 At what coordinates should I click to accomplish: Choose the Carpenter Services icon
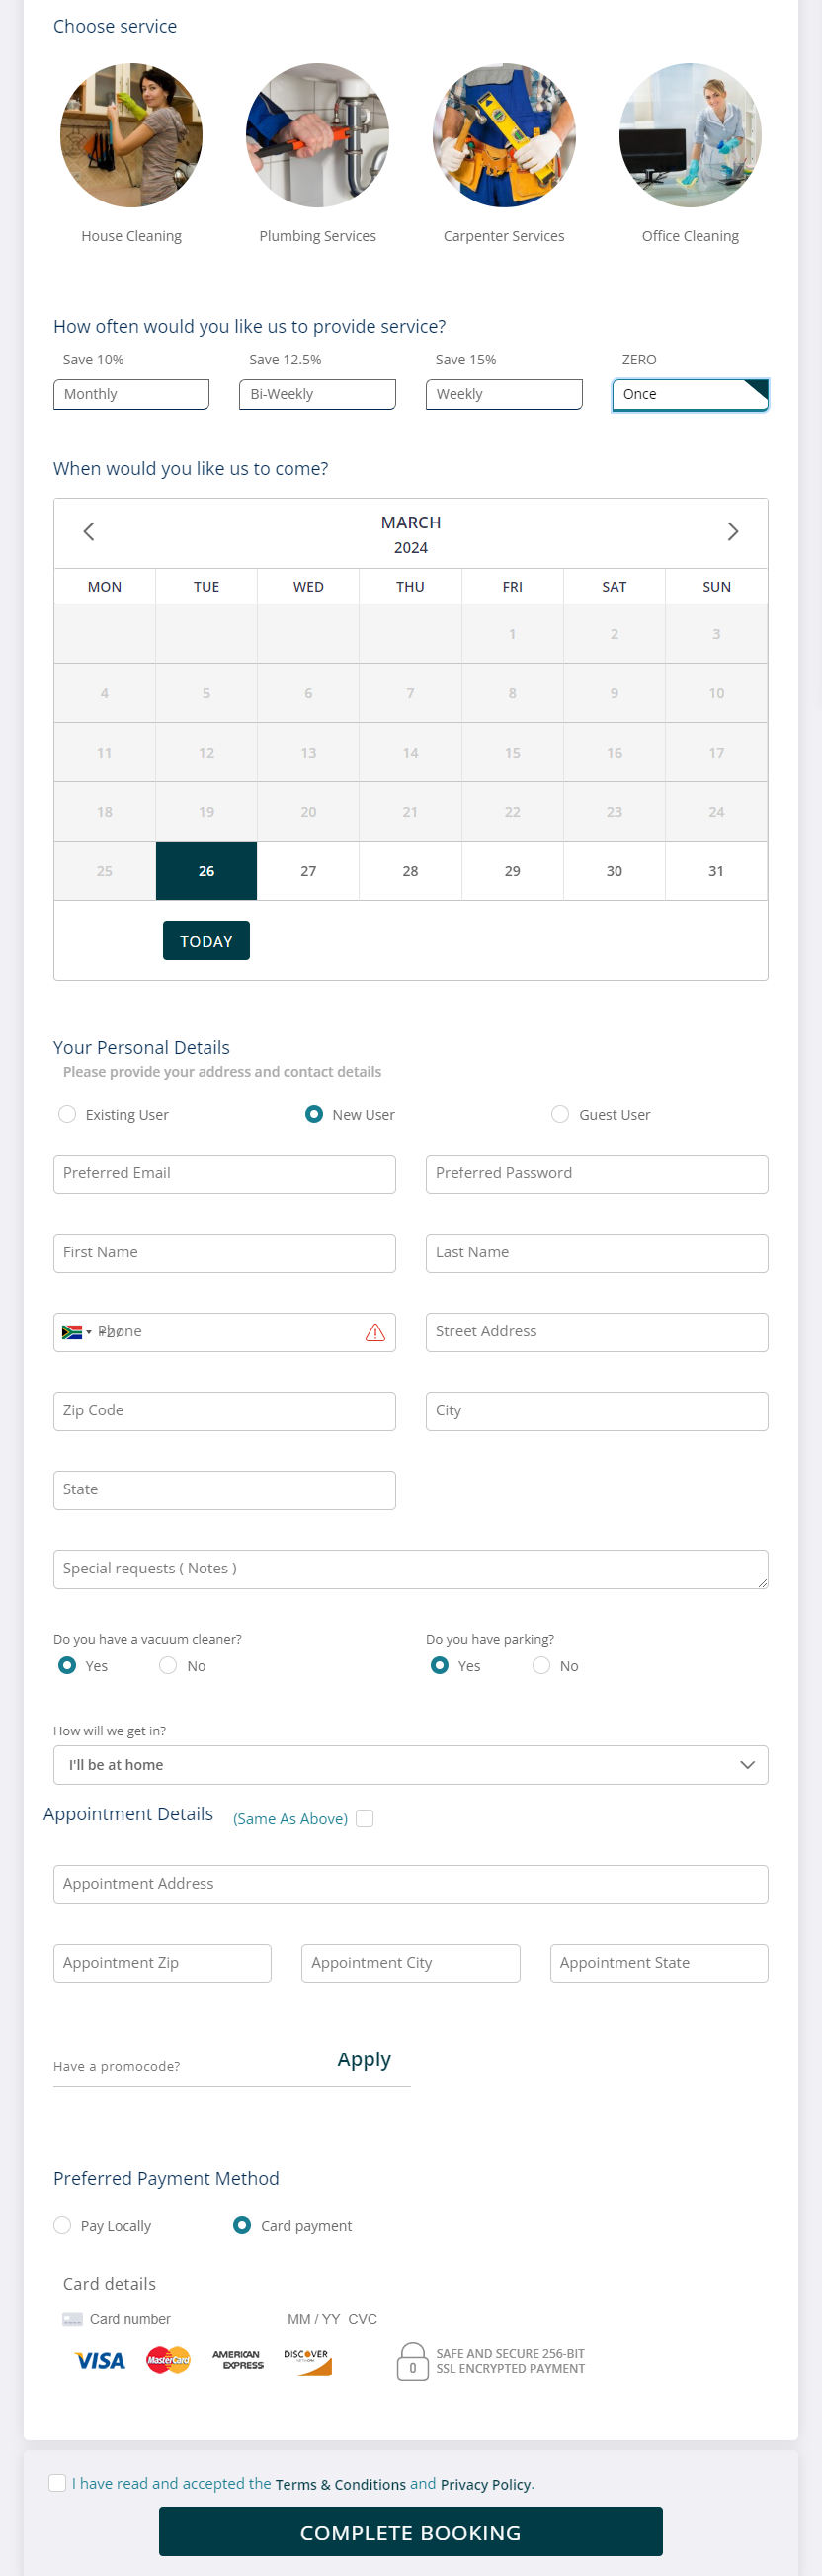click(503, 136)
